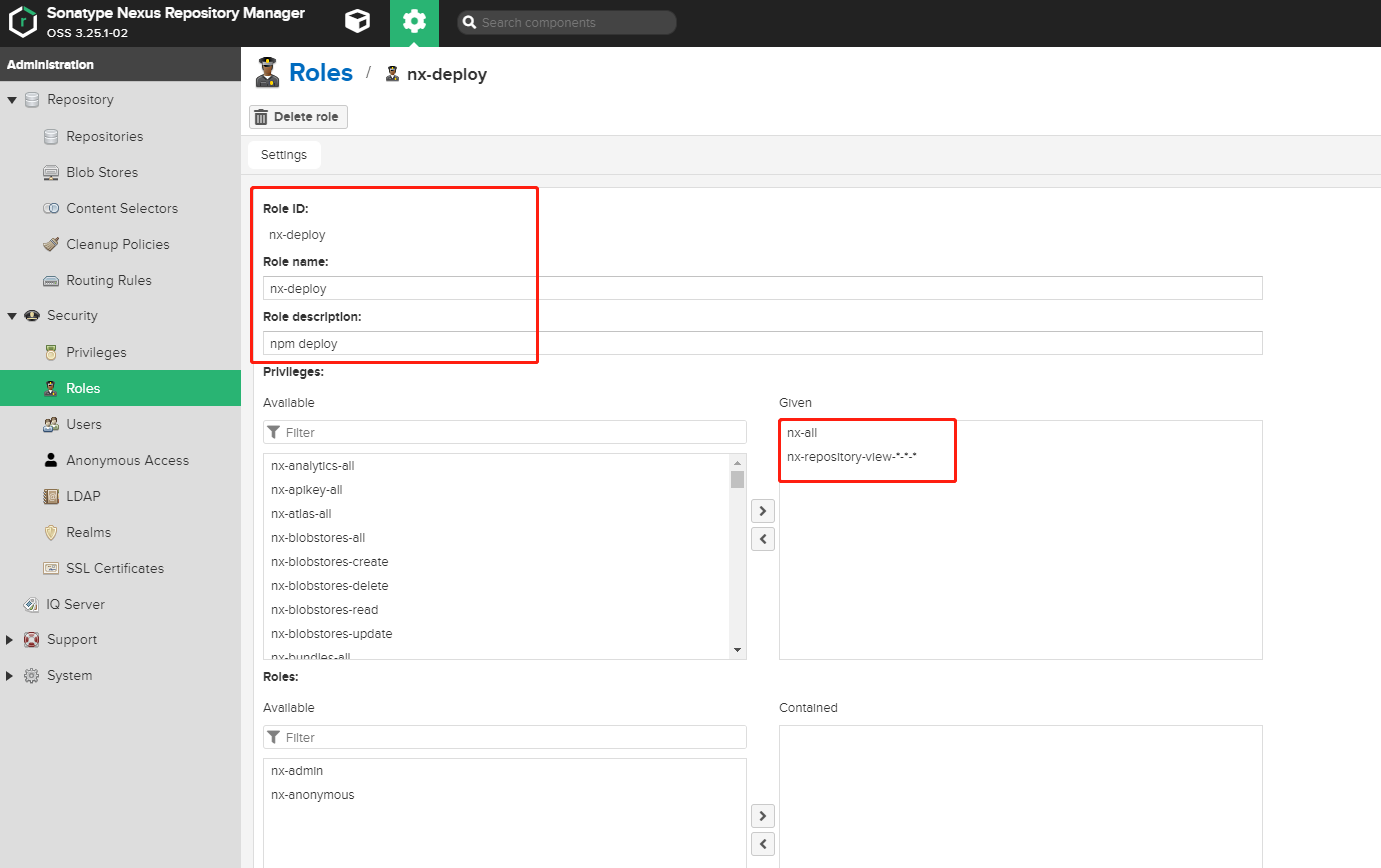Click the Delete role button

[298, 117]
